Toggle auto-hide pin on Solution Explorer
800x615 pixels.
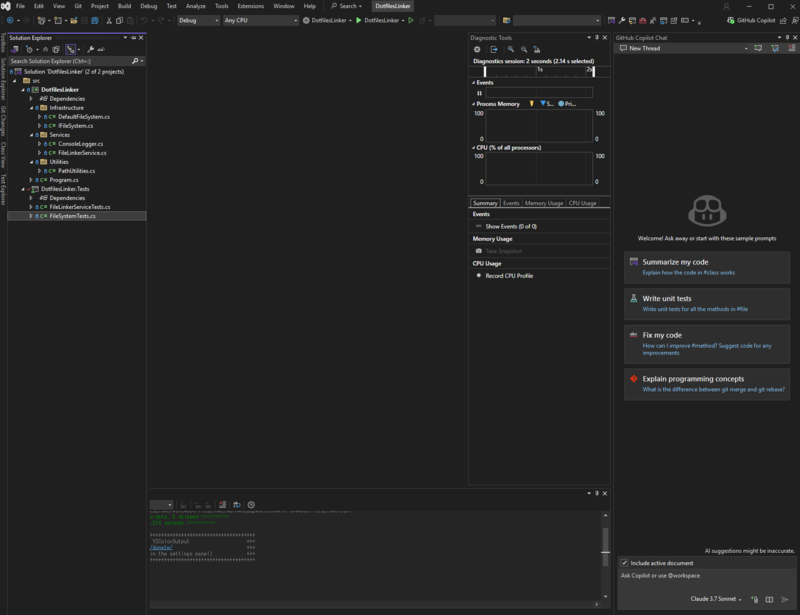coord(134,38)
